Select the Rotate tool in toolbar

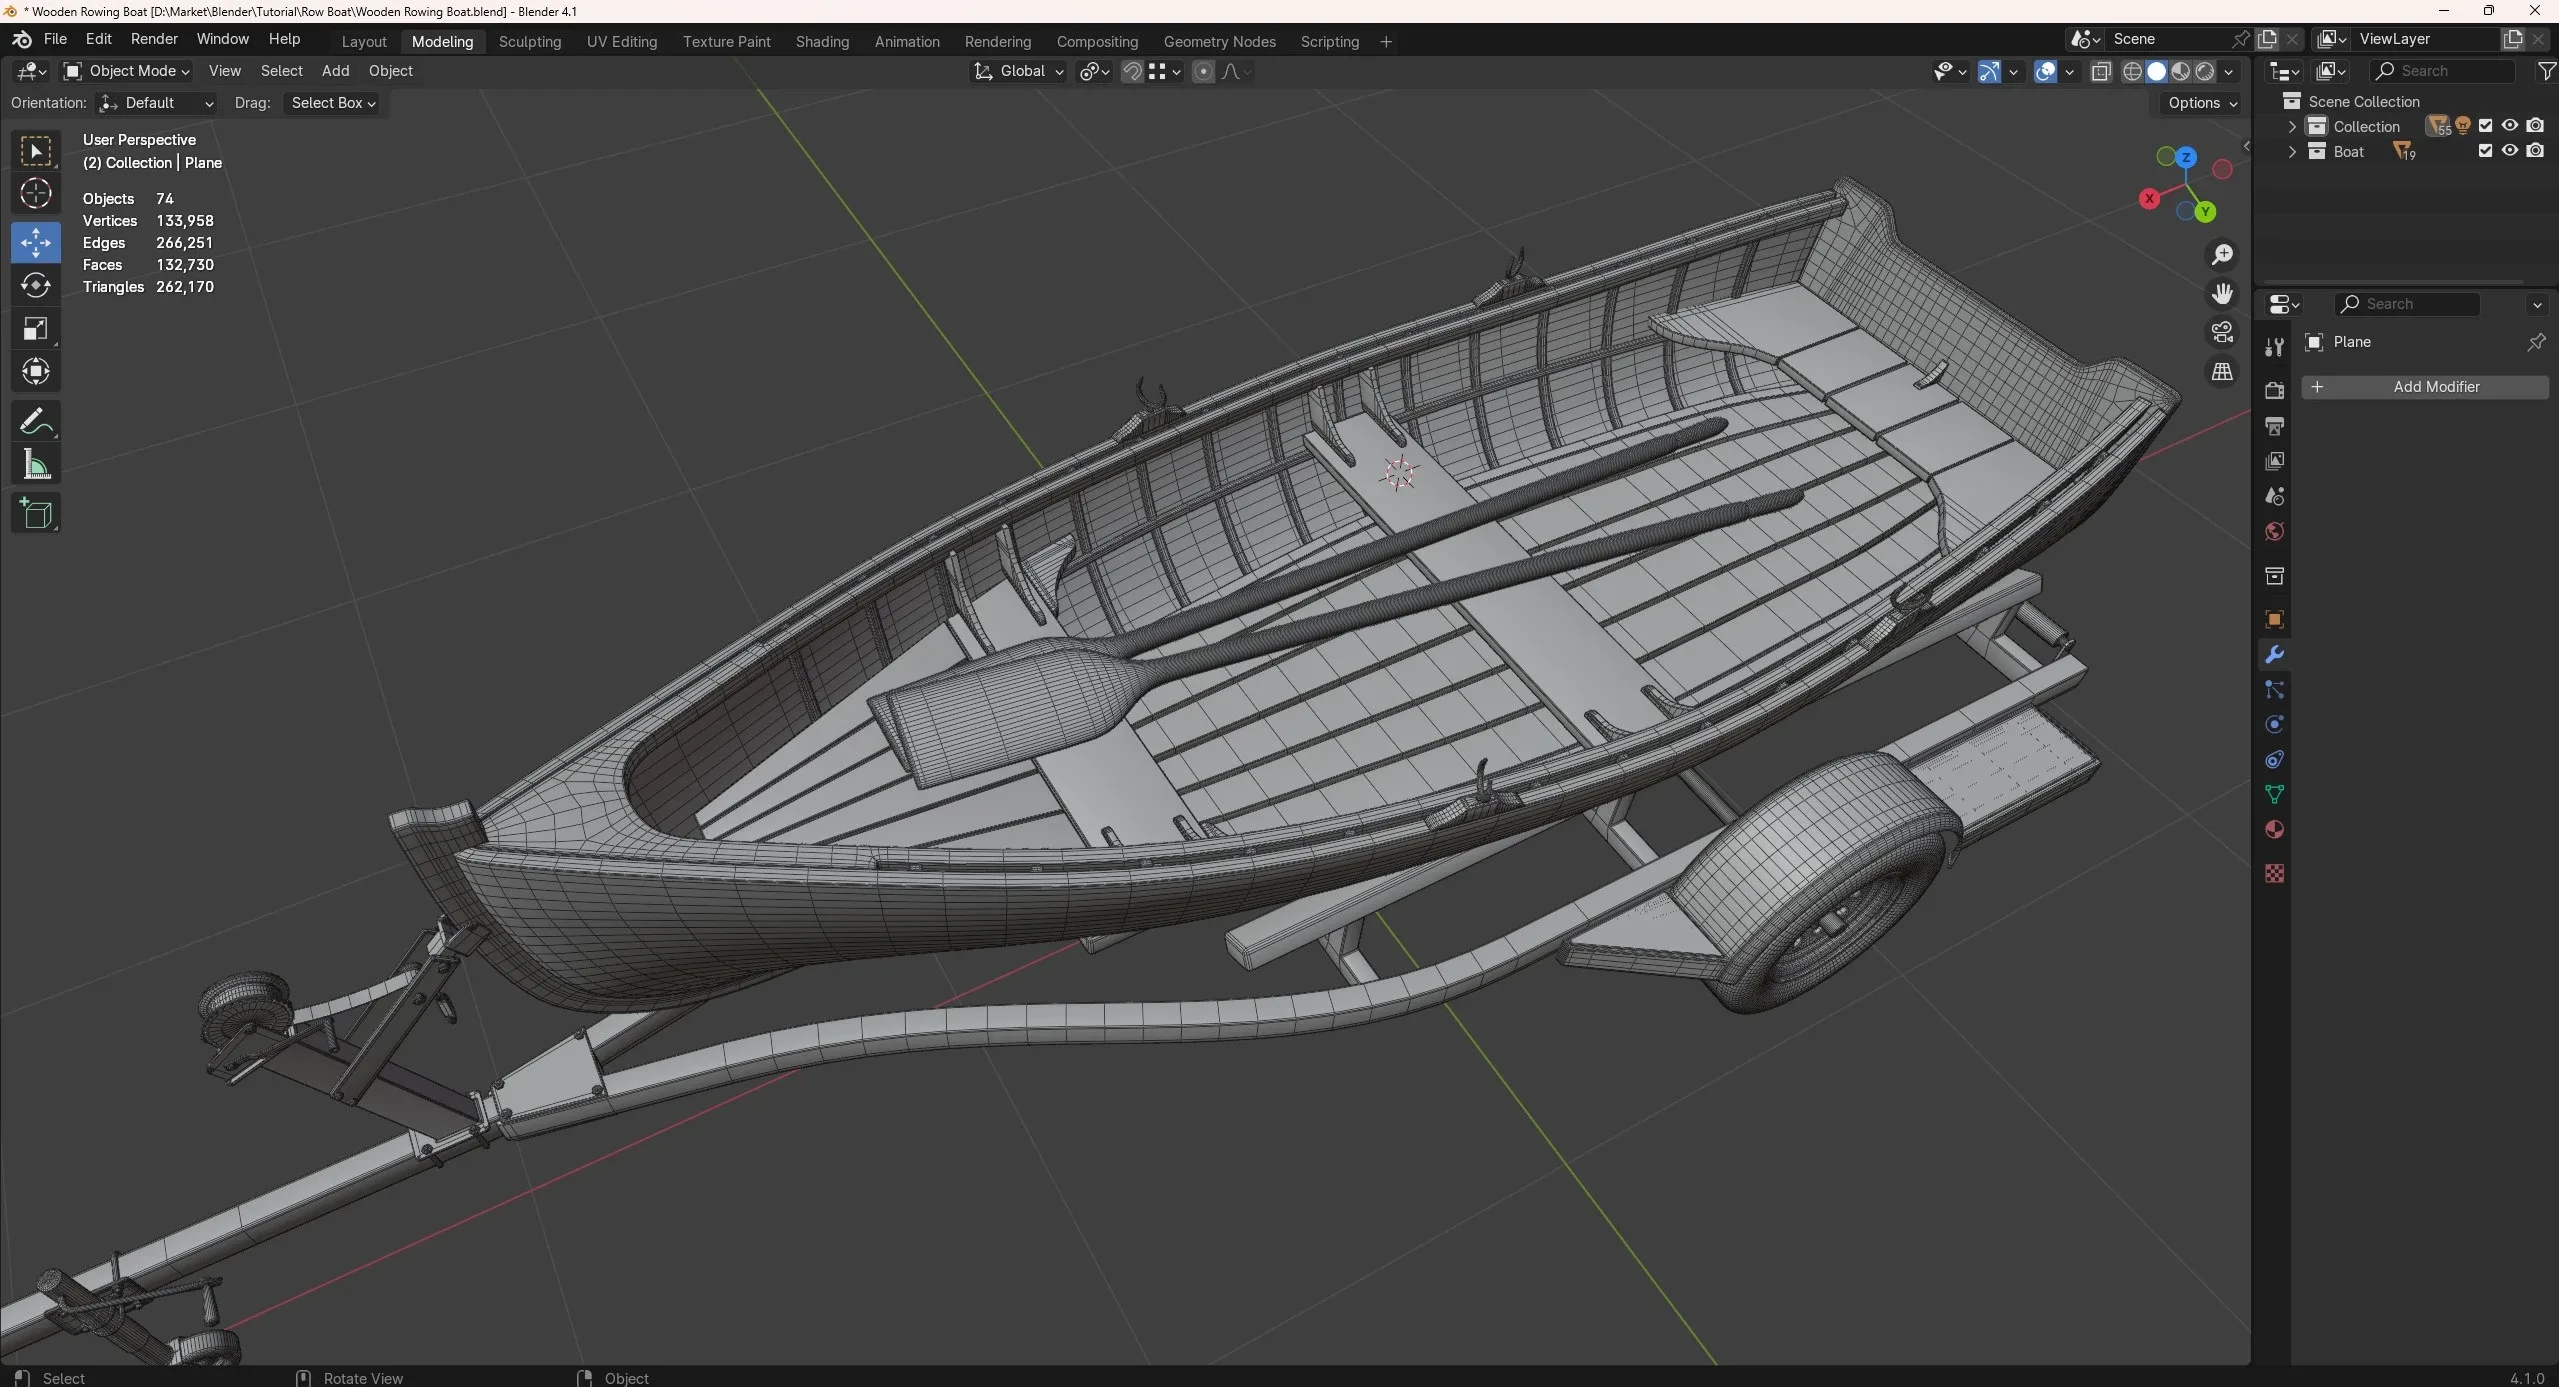click(x=36, y=286)
